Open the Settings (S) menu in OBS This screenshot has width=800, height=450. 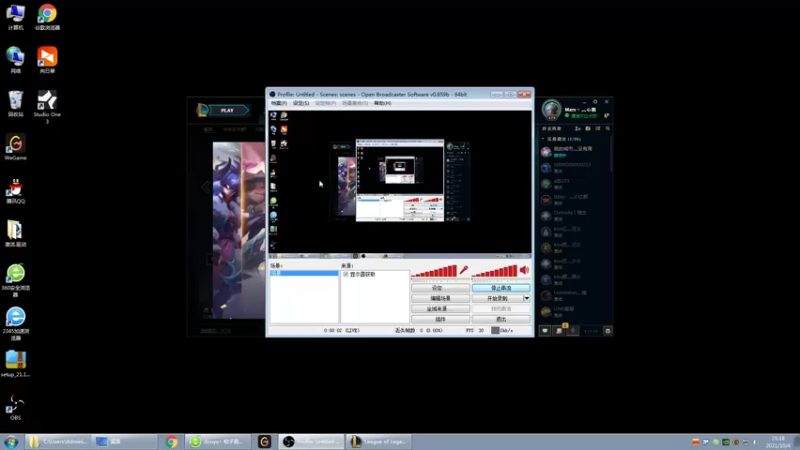[301, 103]
